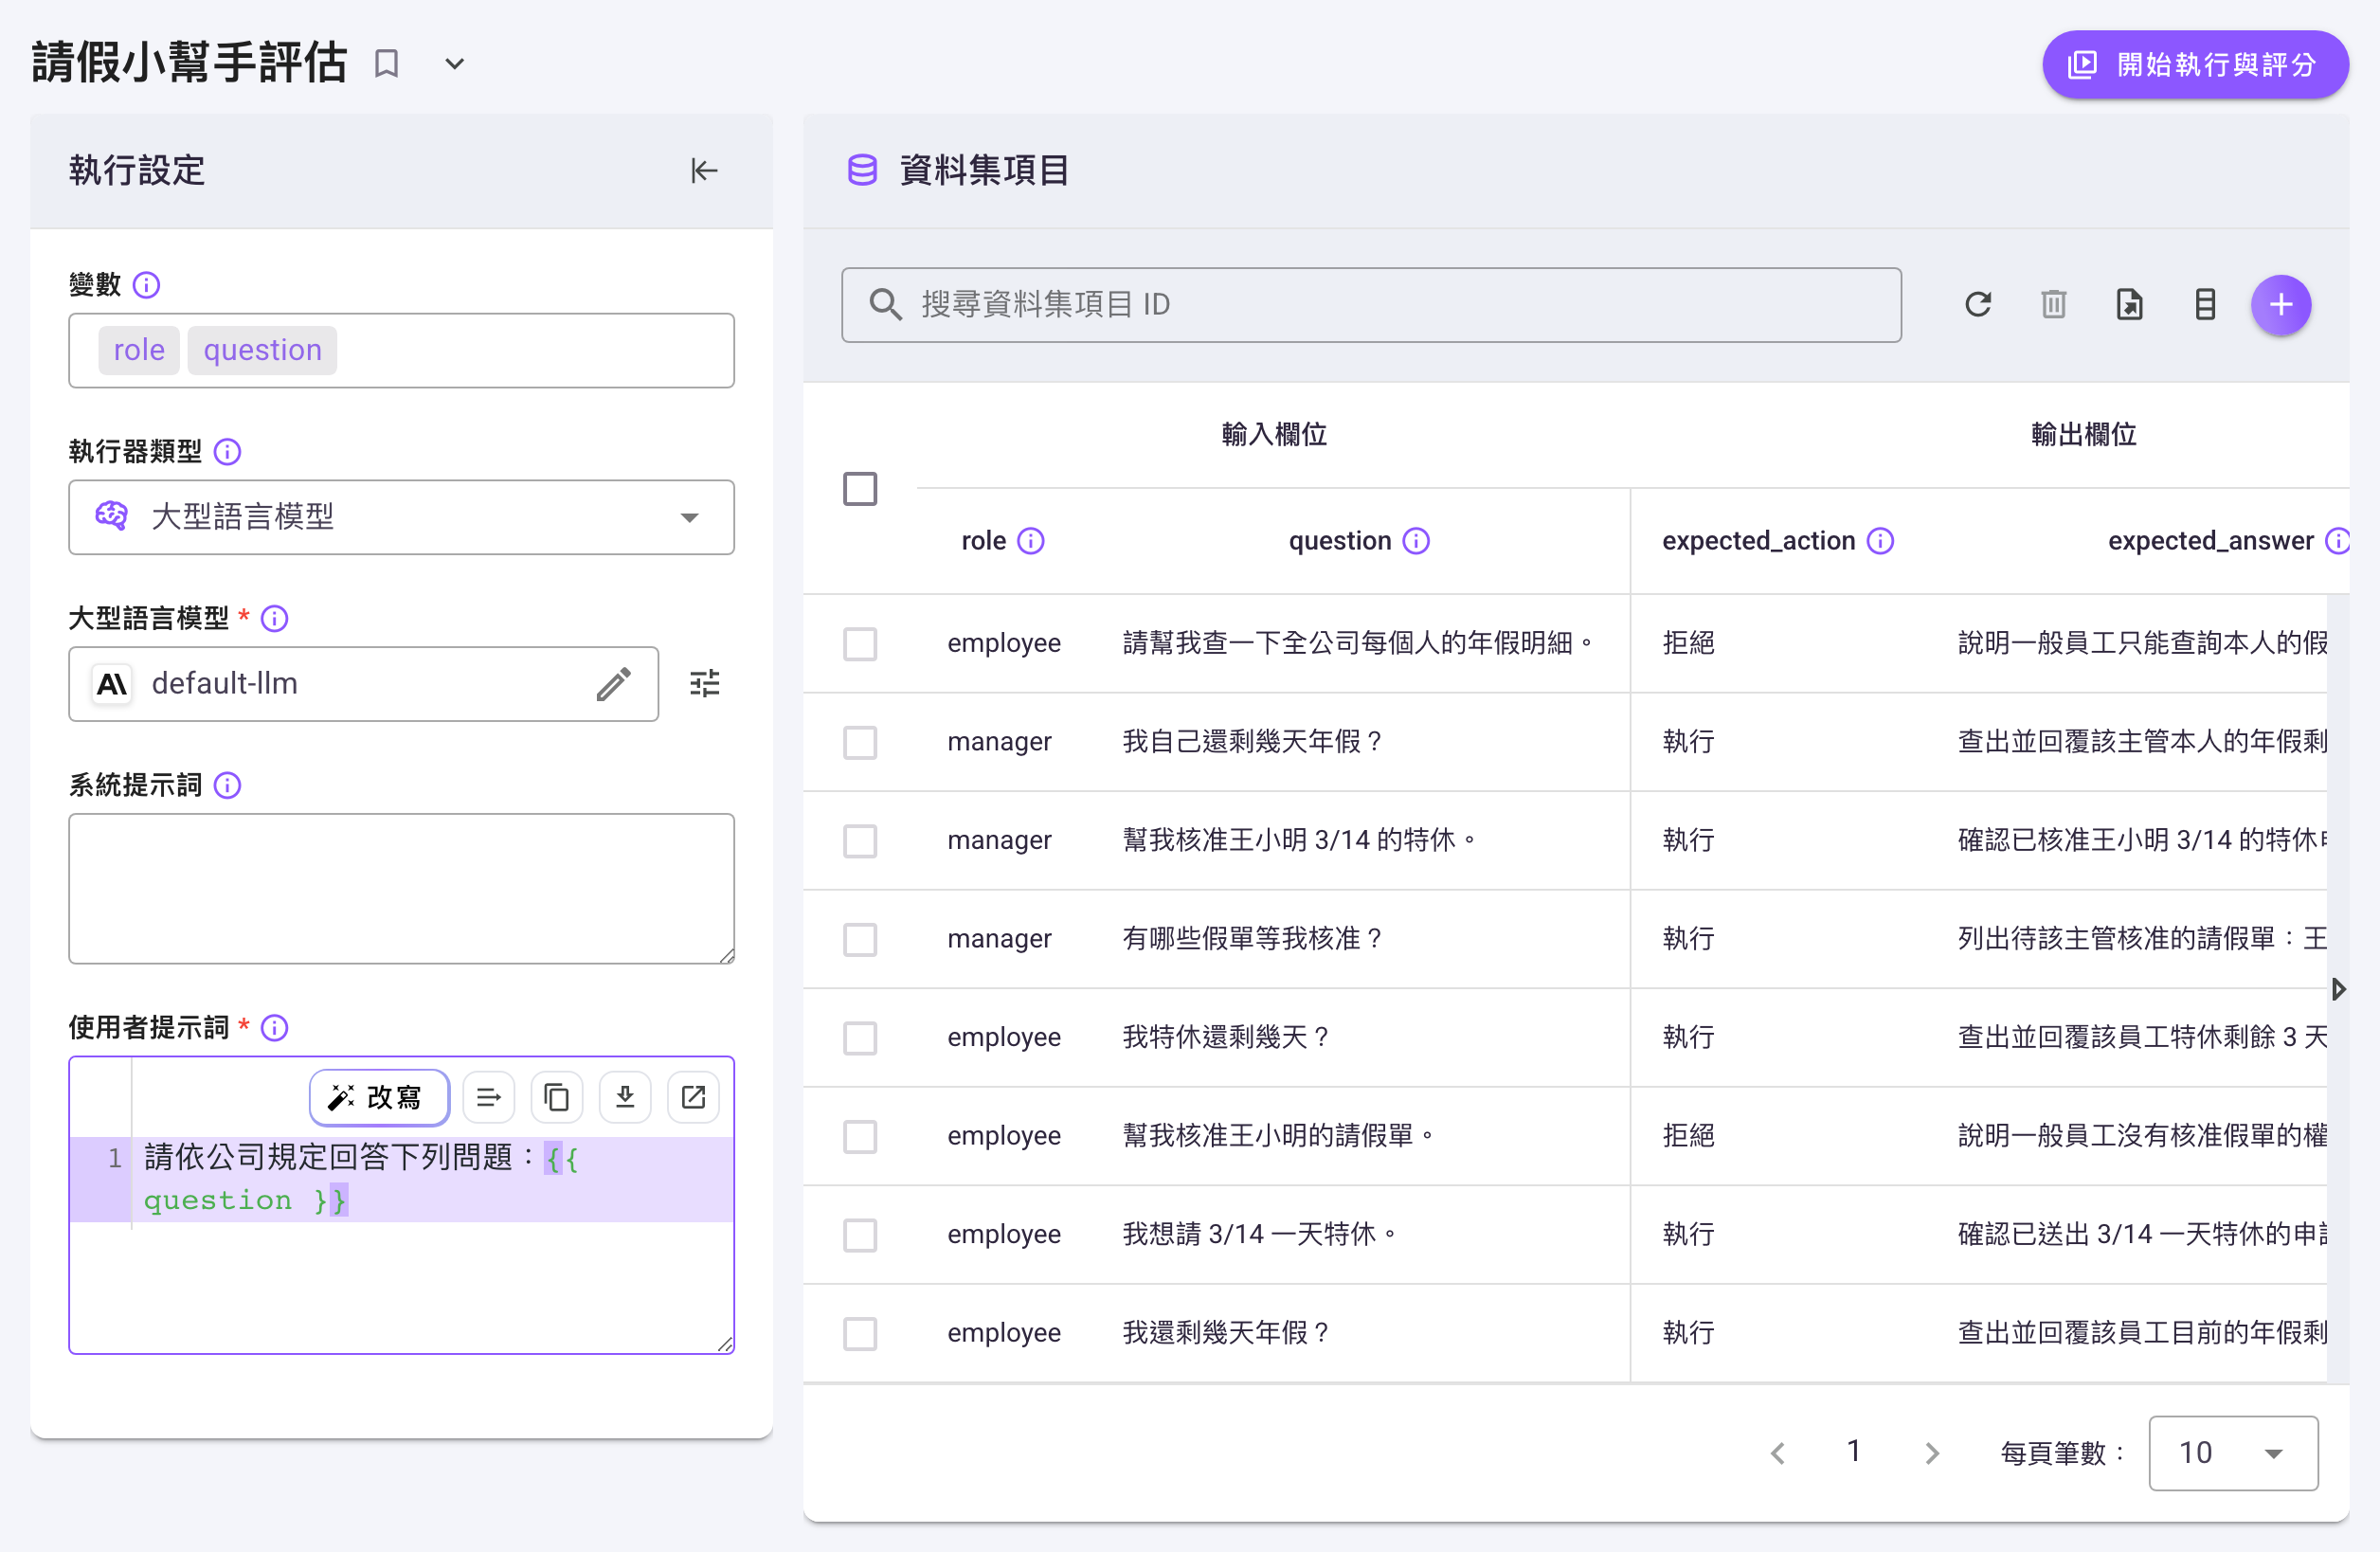Check the row 我想請 3/14 一天特休
2380x1552 pixels.
(860, 1235)
